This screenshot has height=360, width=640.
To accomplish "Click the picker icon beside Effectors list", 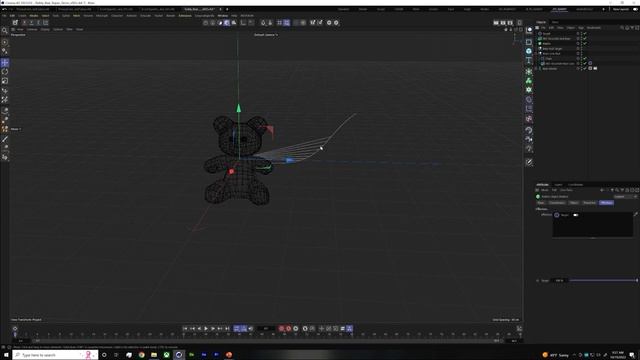I will [x=636, y=214].
